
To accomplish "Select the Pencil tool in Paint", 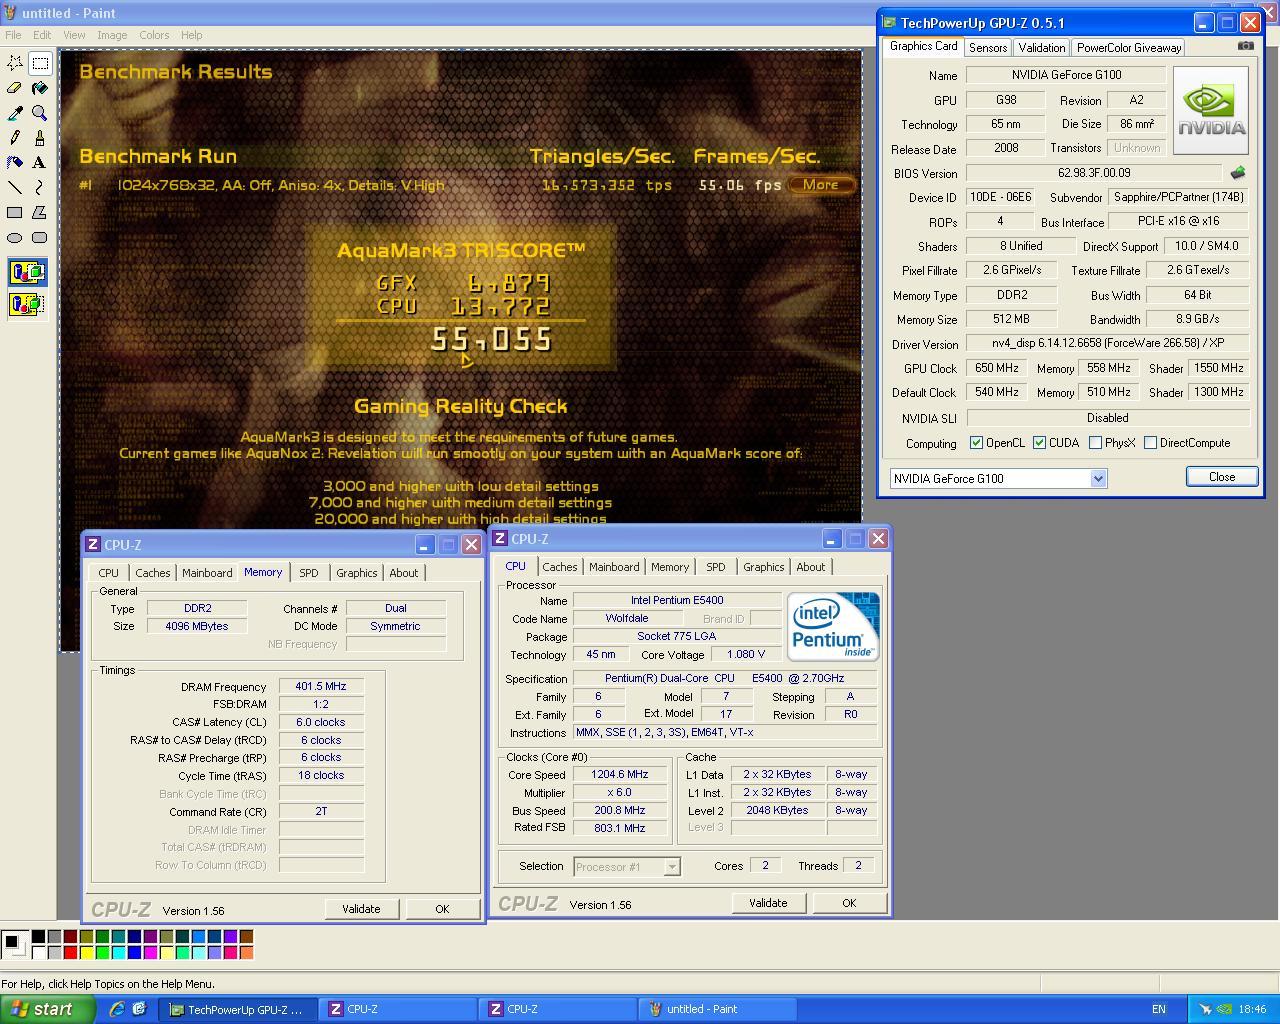I will click(15, 138).
